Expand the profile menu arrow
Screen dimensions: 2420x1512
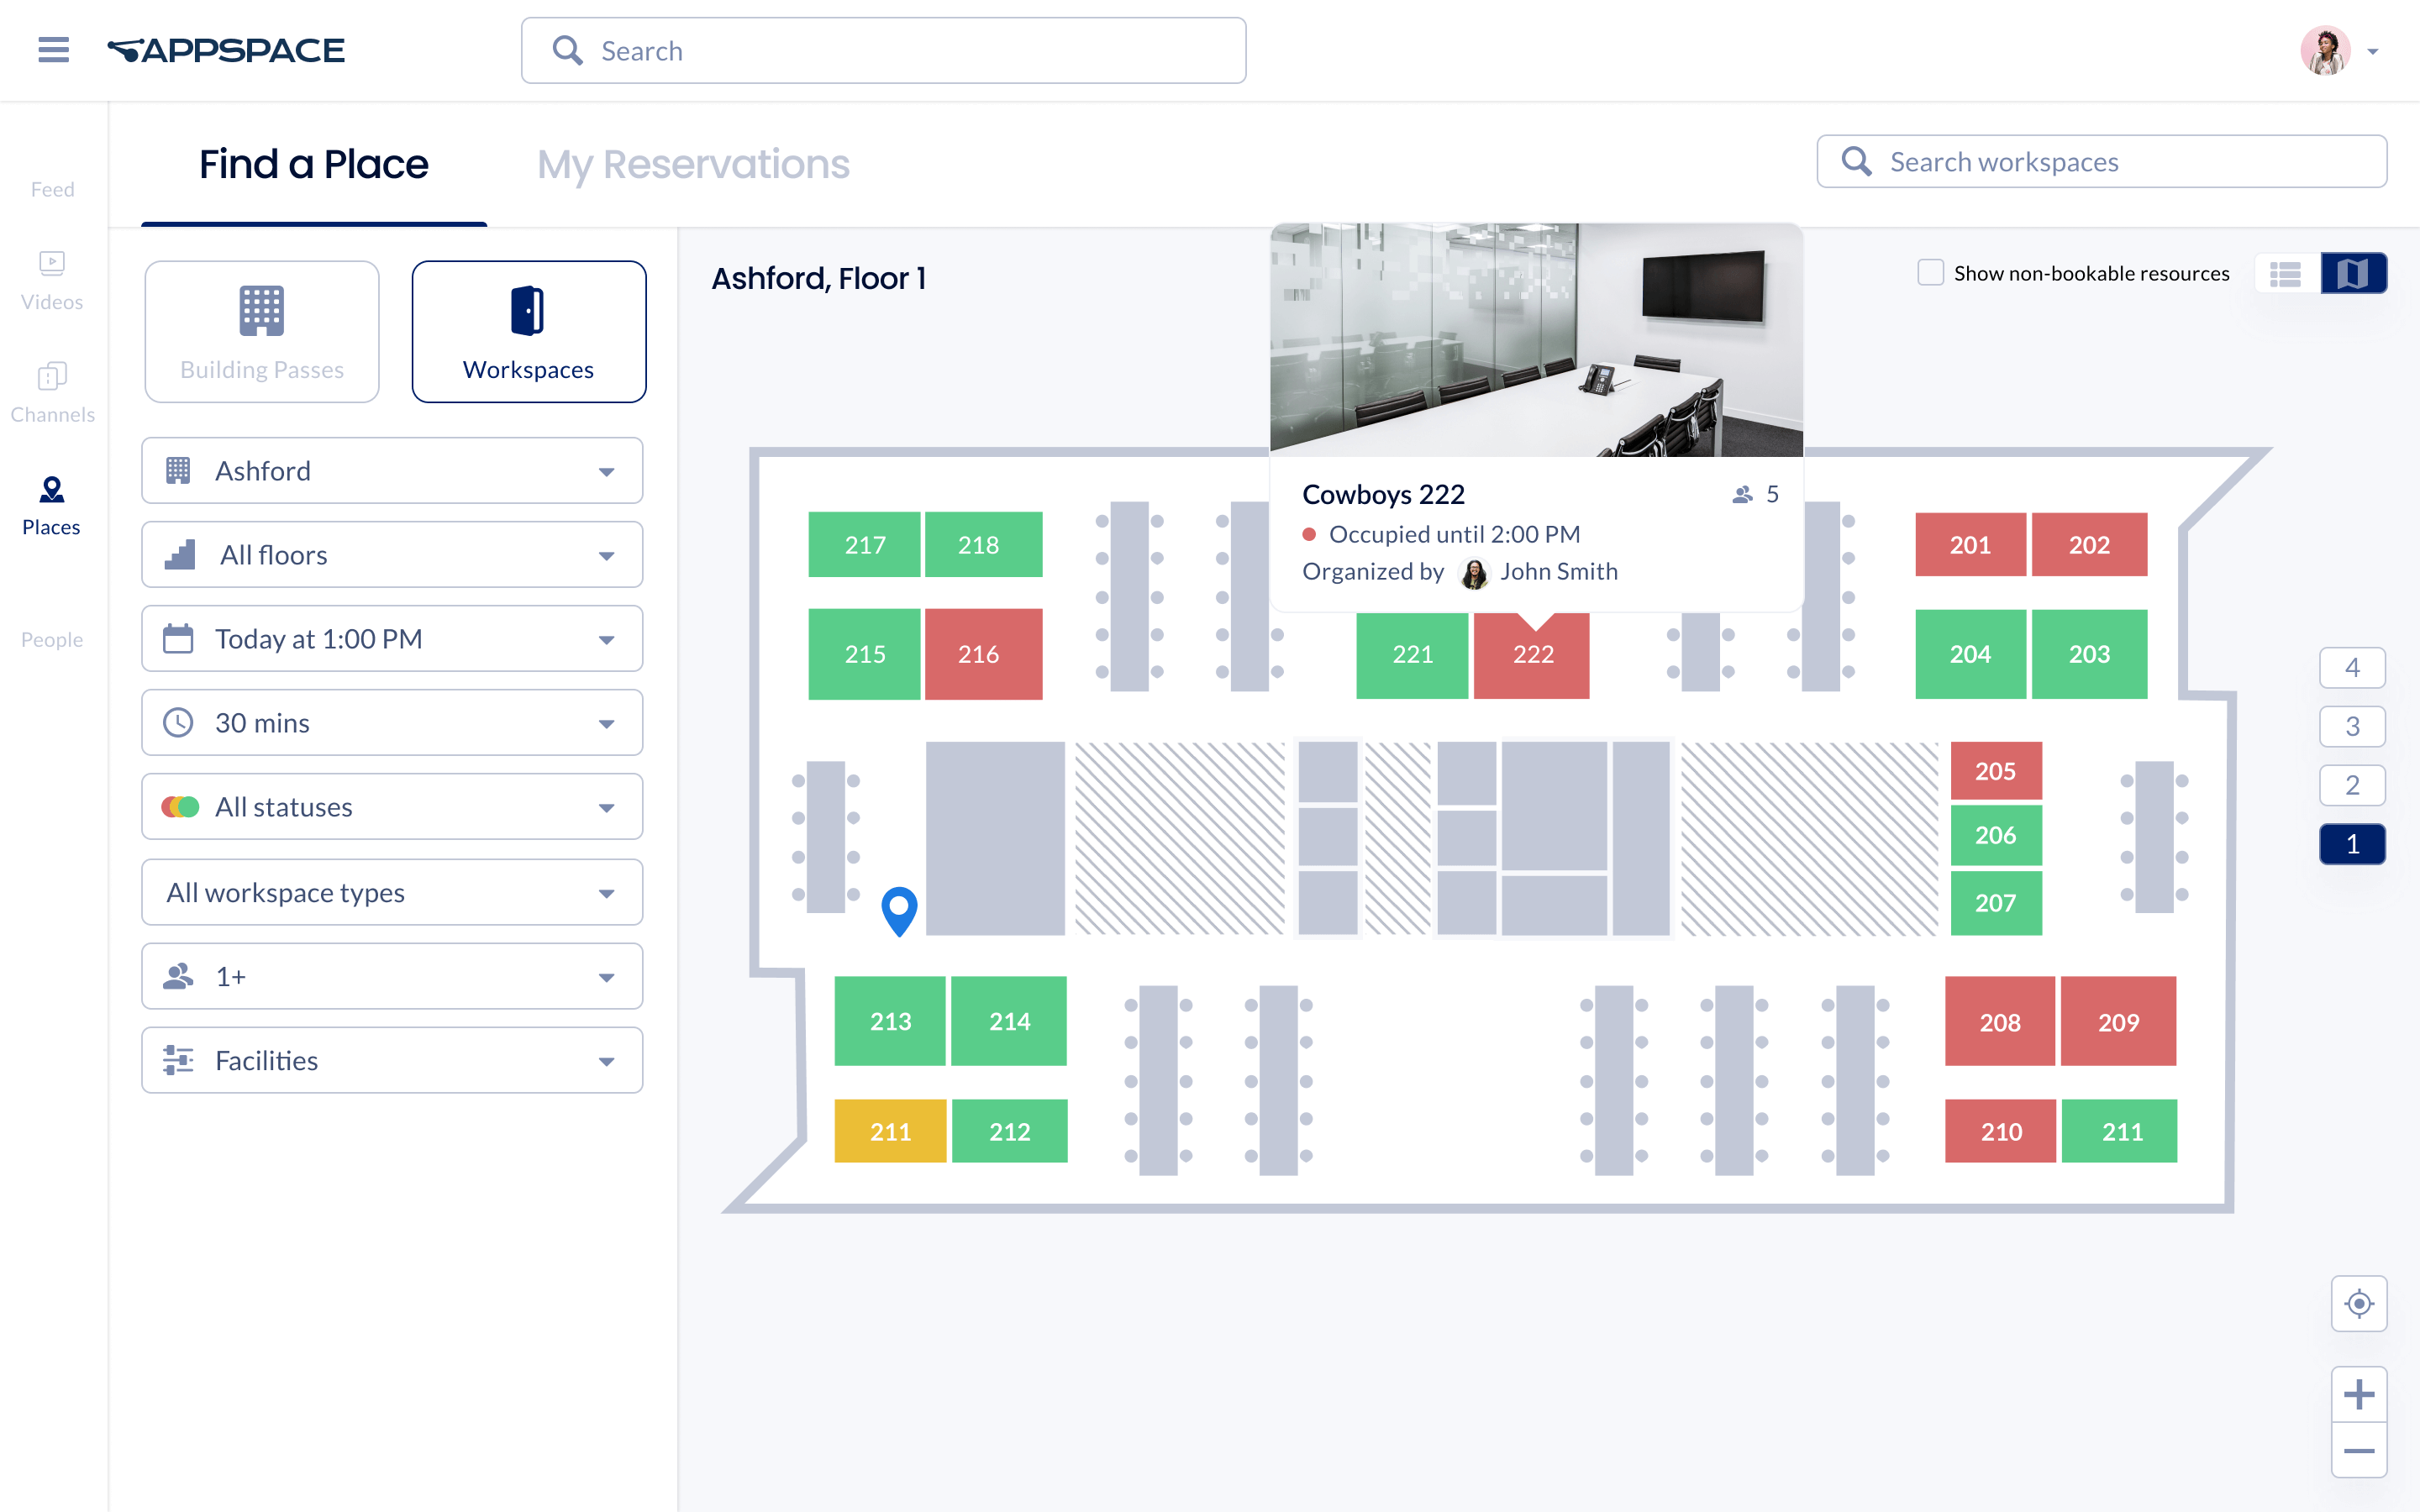click(2373, 51)
